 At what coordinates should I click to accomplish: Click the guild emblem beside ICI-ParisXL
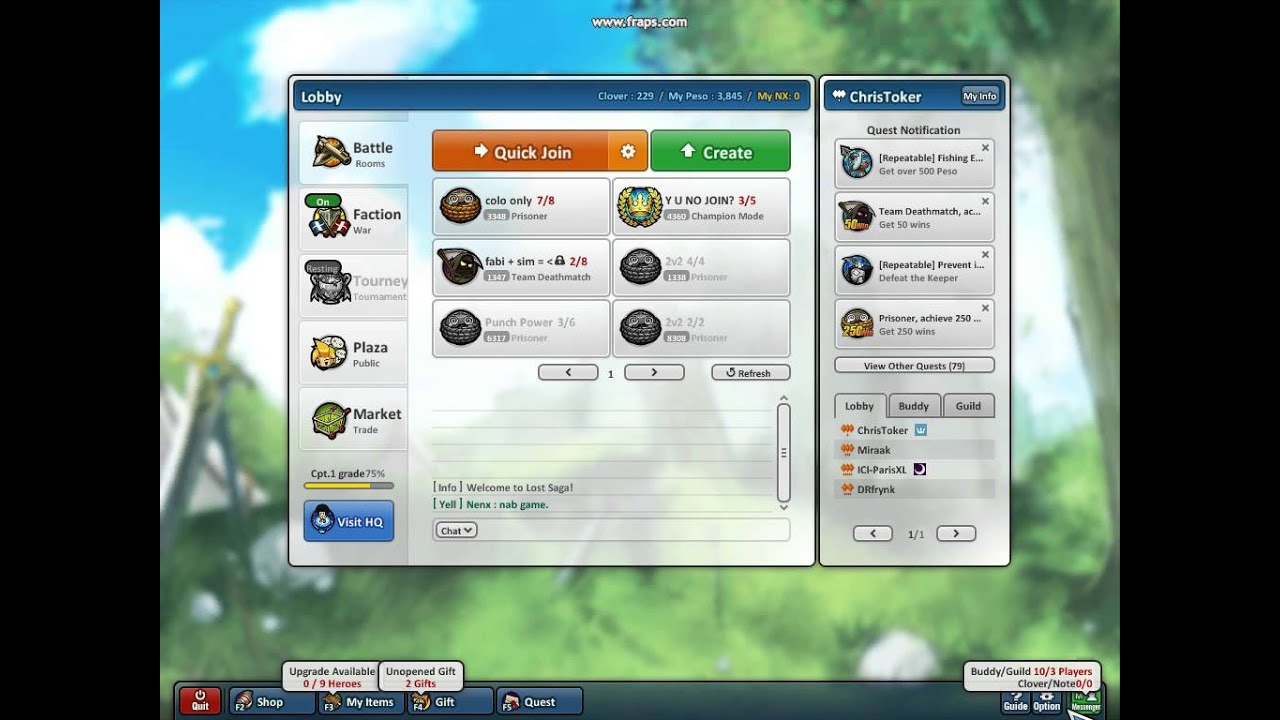pos(920,469)
